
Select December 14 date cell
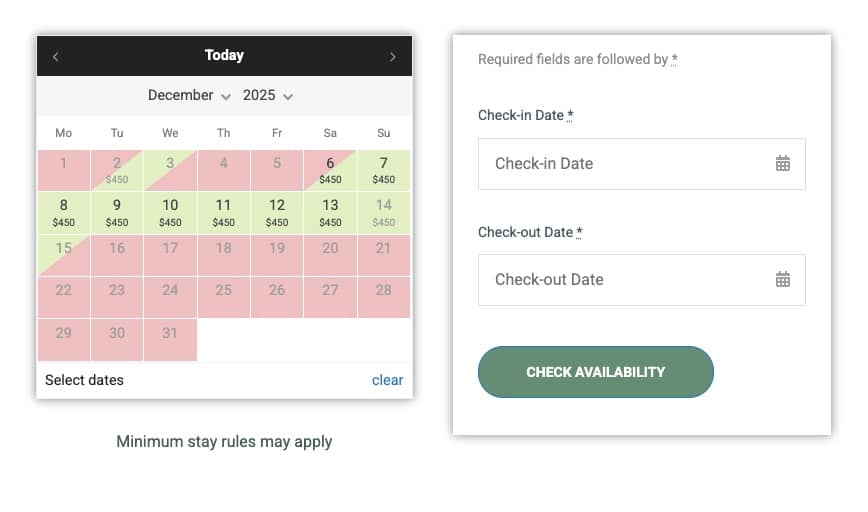383,212
